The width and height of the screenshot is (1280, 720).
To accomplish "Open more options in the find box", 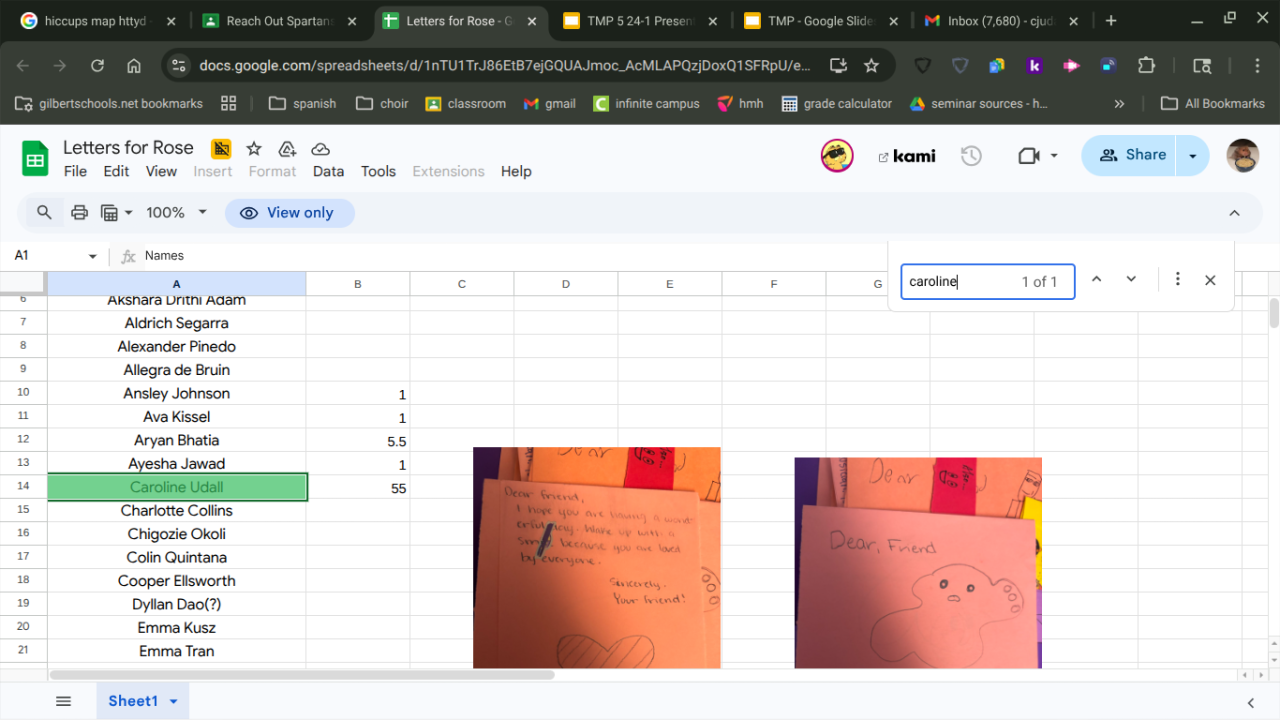I will (1177, 280).
